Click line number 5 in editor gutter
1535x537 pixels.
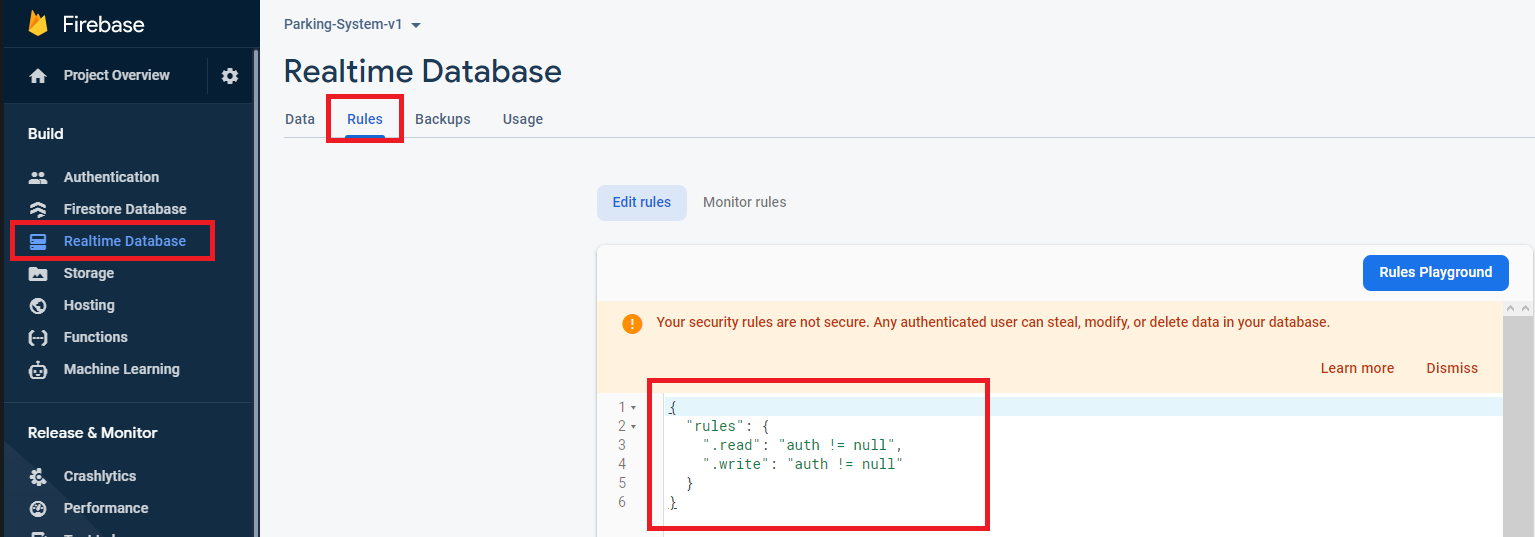tap(622, 483)
